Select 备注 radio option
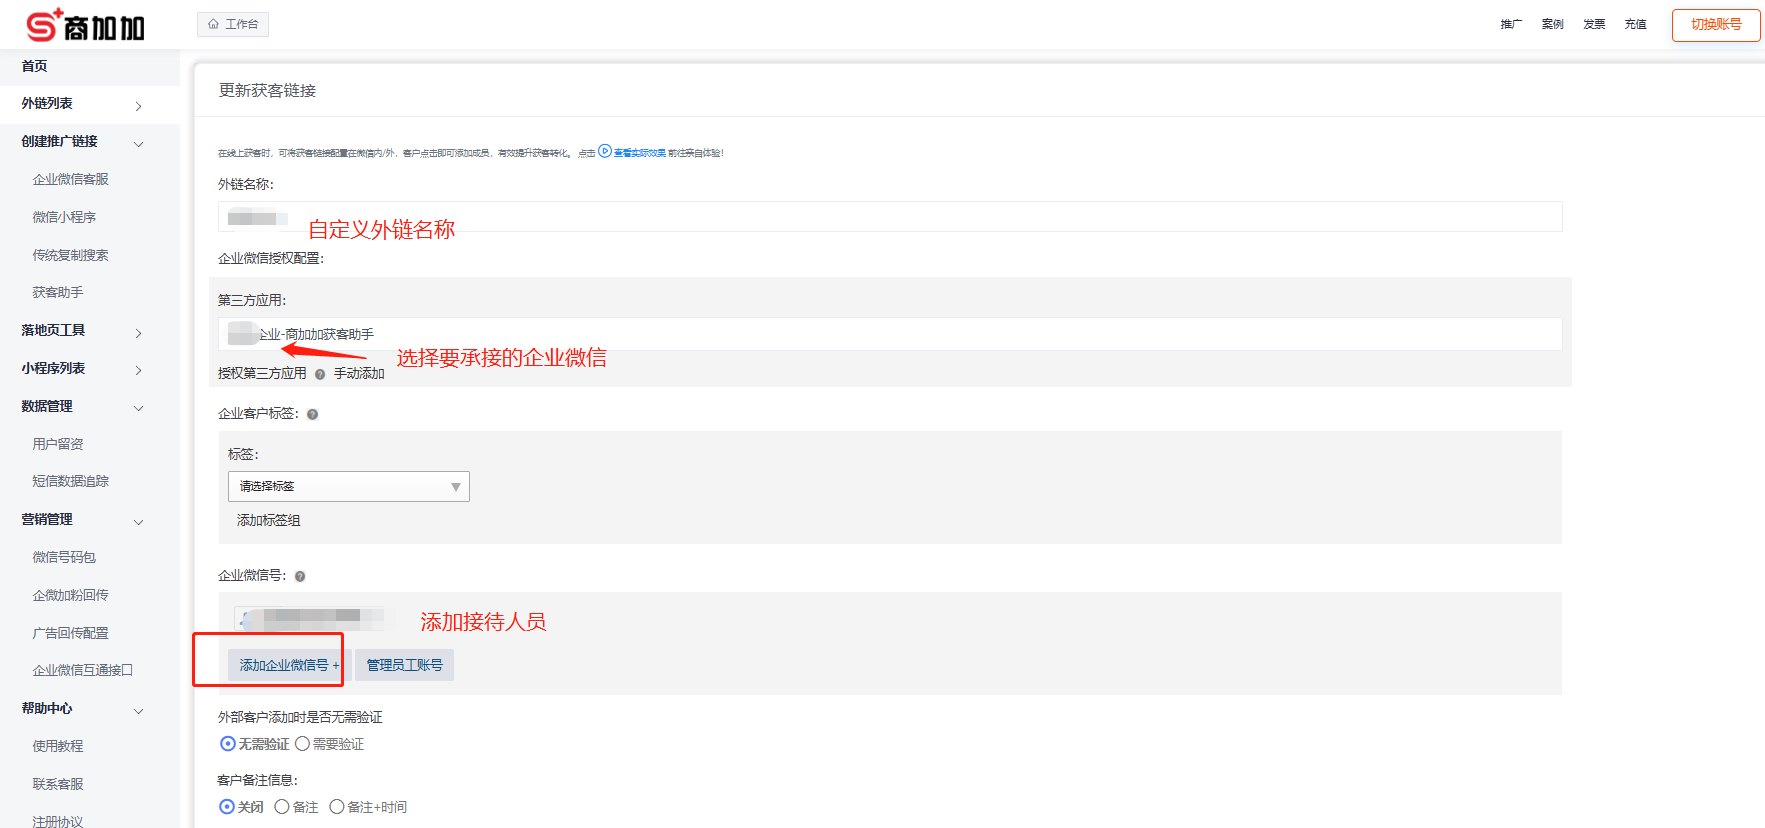This screenshot has width=1765, height=828. [x=282, y=807]
